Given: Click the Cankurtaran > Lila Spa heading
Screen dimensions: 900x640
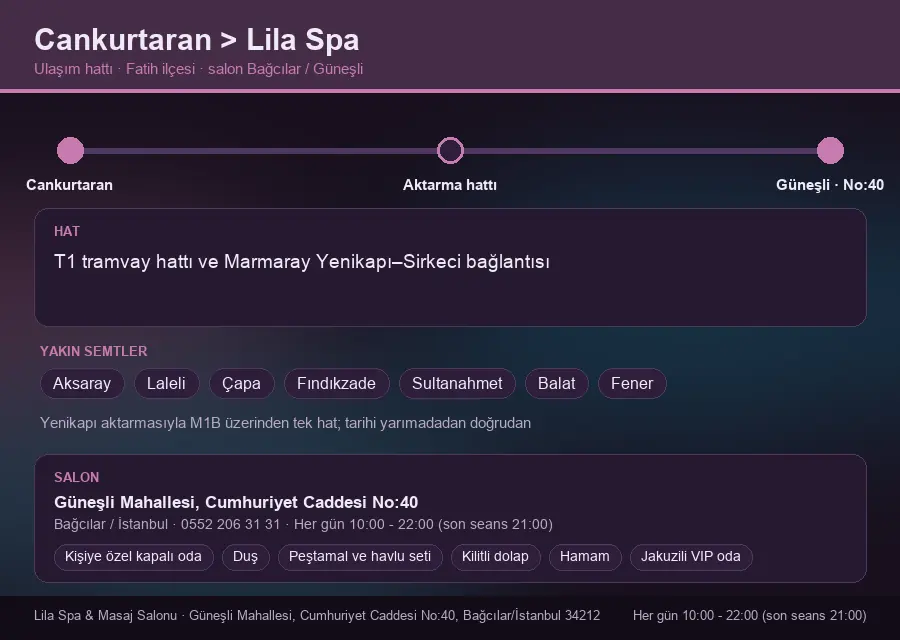Looking at the screenshot, I should coord(197,40).
